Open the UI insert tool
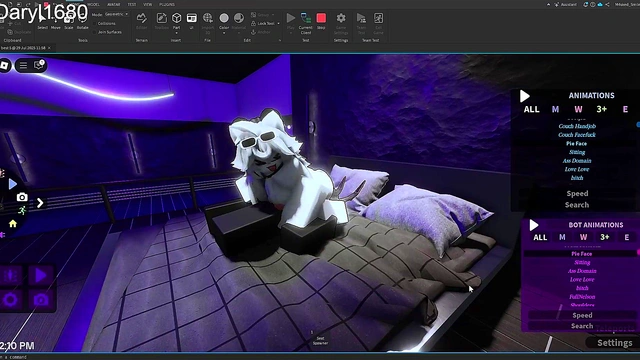Viewport: 640px width, 360px height. 191,21
